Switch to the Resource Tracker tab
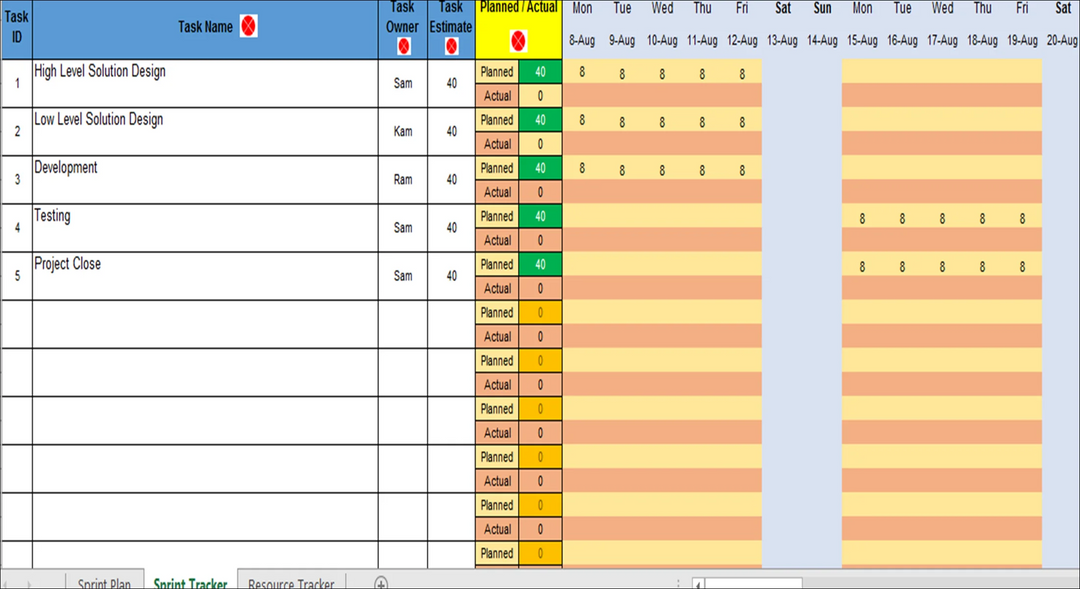The width and height of the screenshot is (1080, 589). click(290, 583)
